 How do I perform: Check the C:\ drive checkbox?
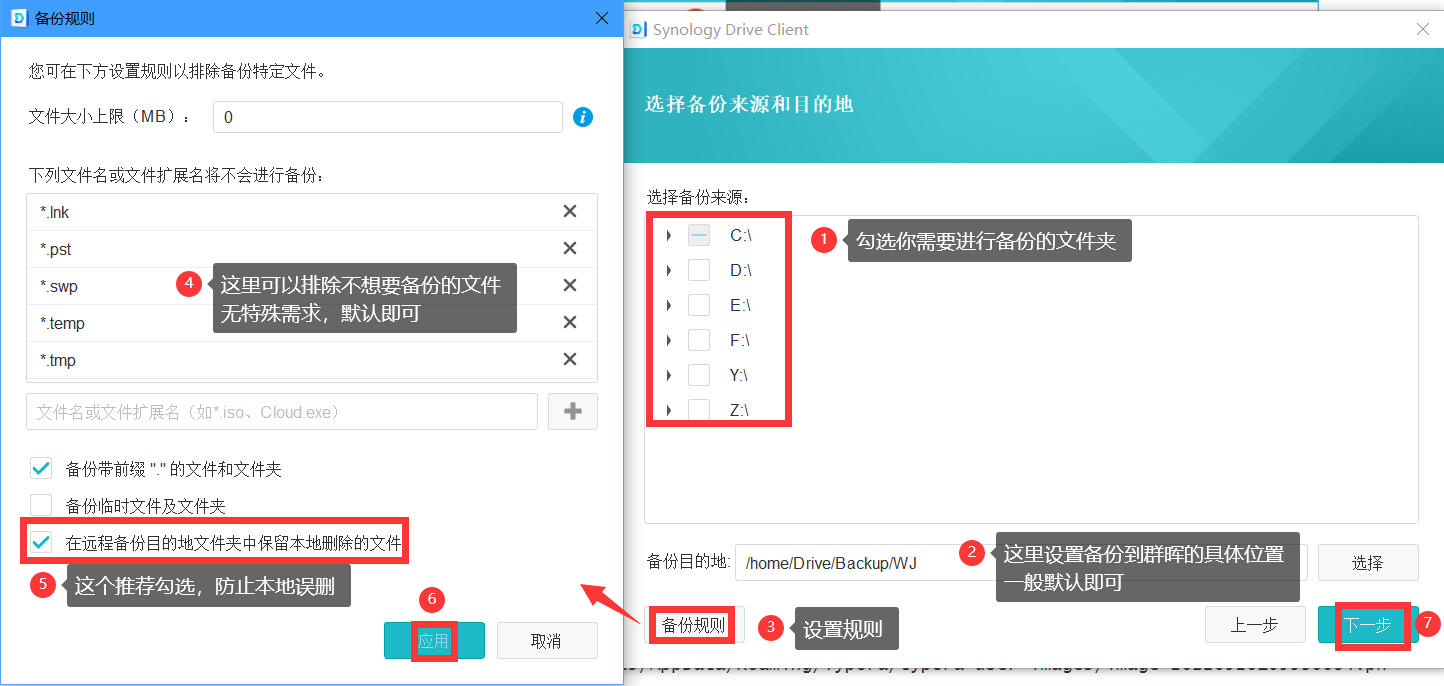point(699,235)
